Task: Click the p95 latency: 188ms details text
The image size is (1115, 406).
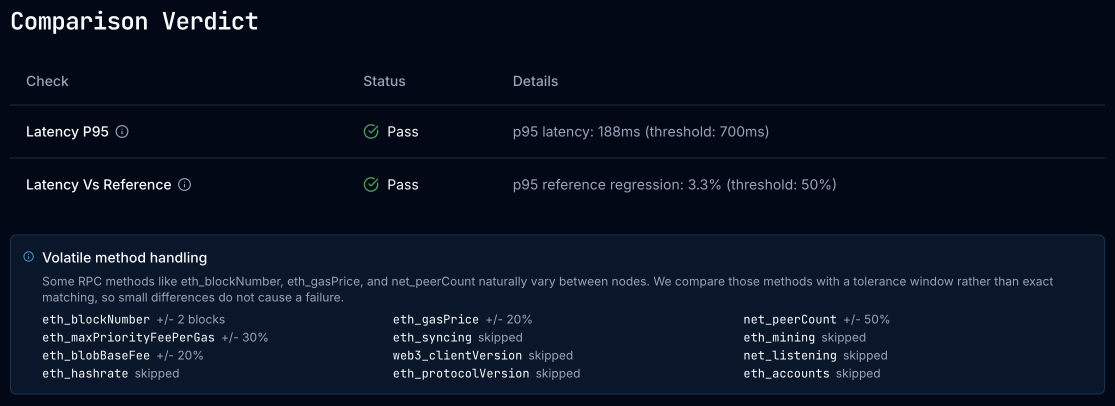Action: (641, 132)
